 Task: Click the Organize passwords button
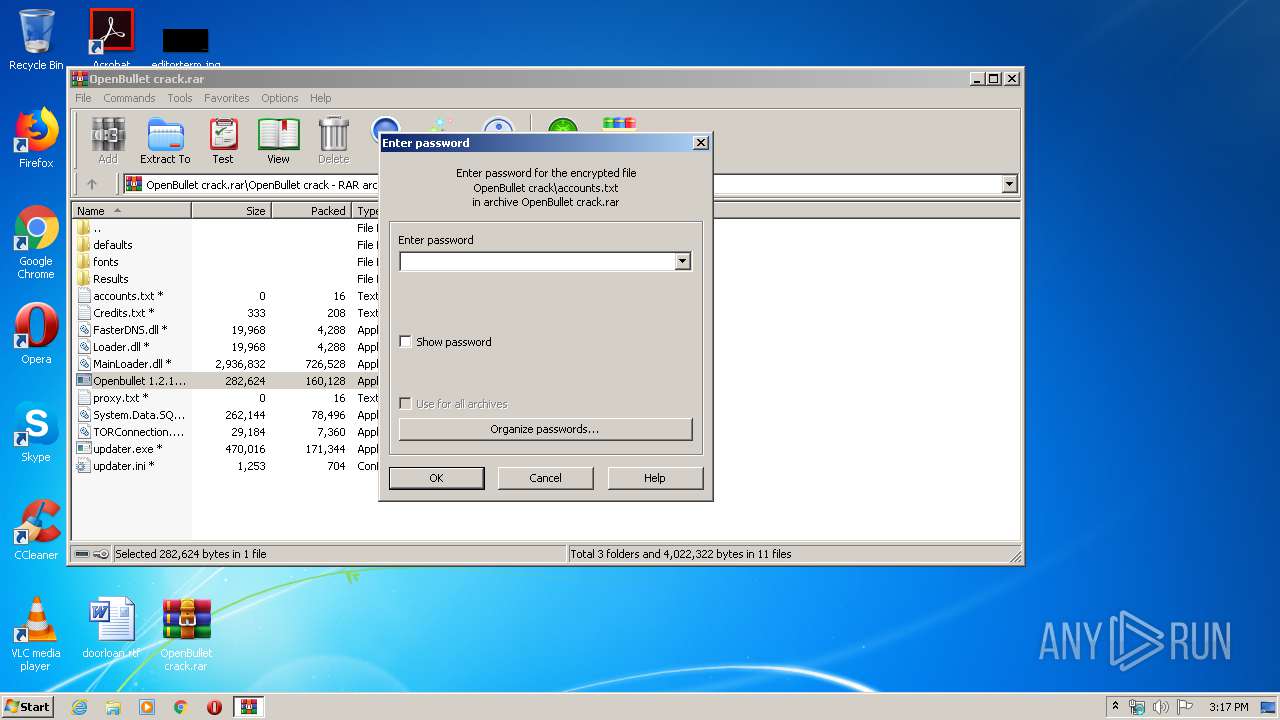click(545, 429)
